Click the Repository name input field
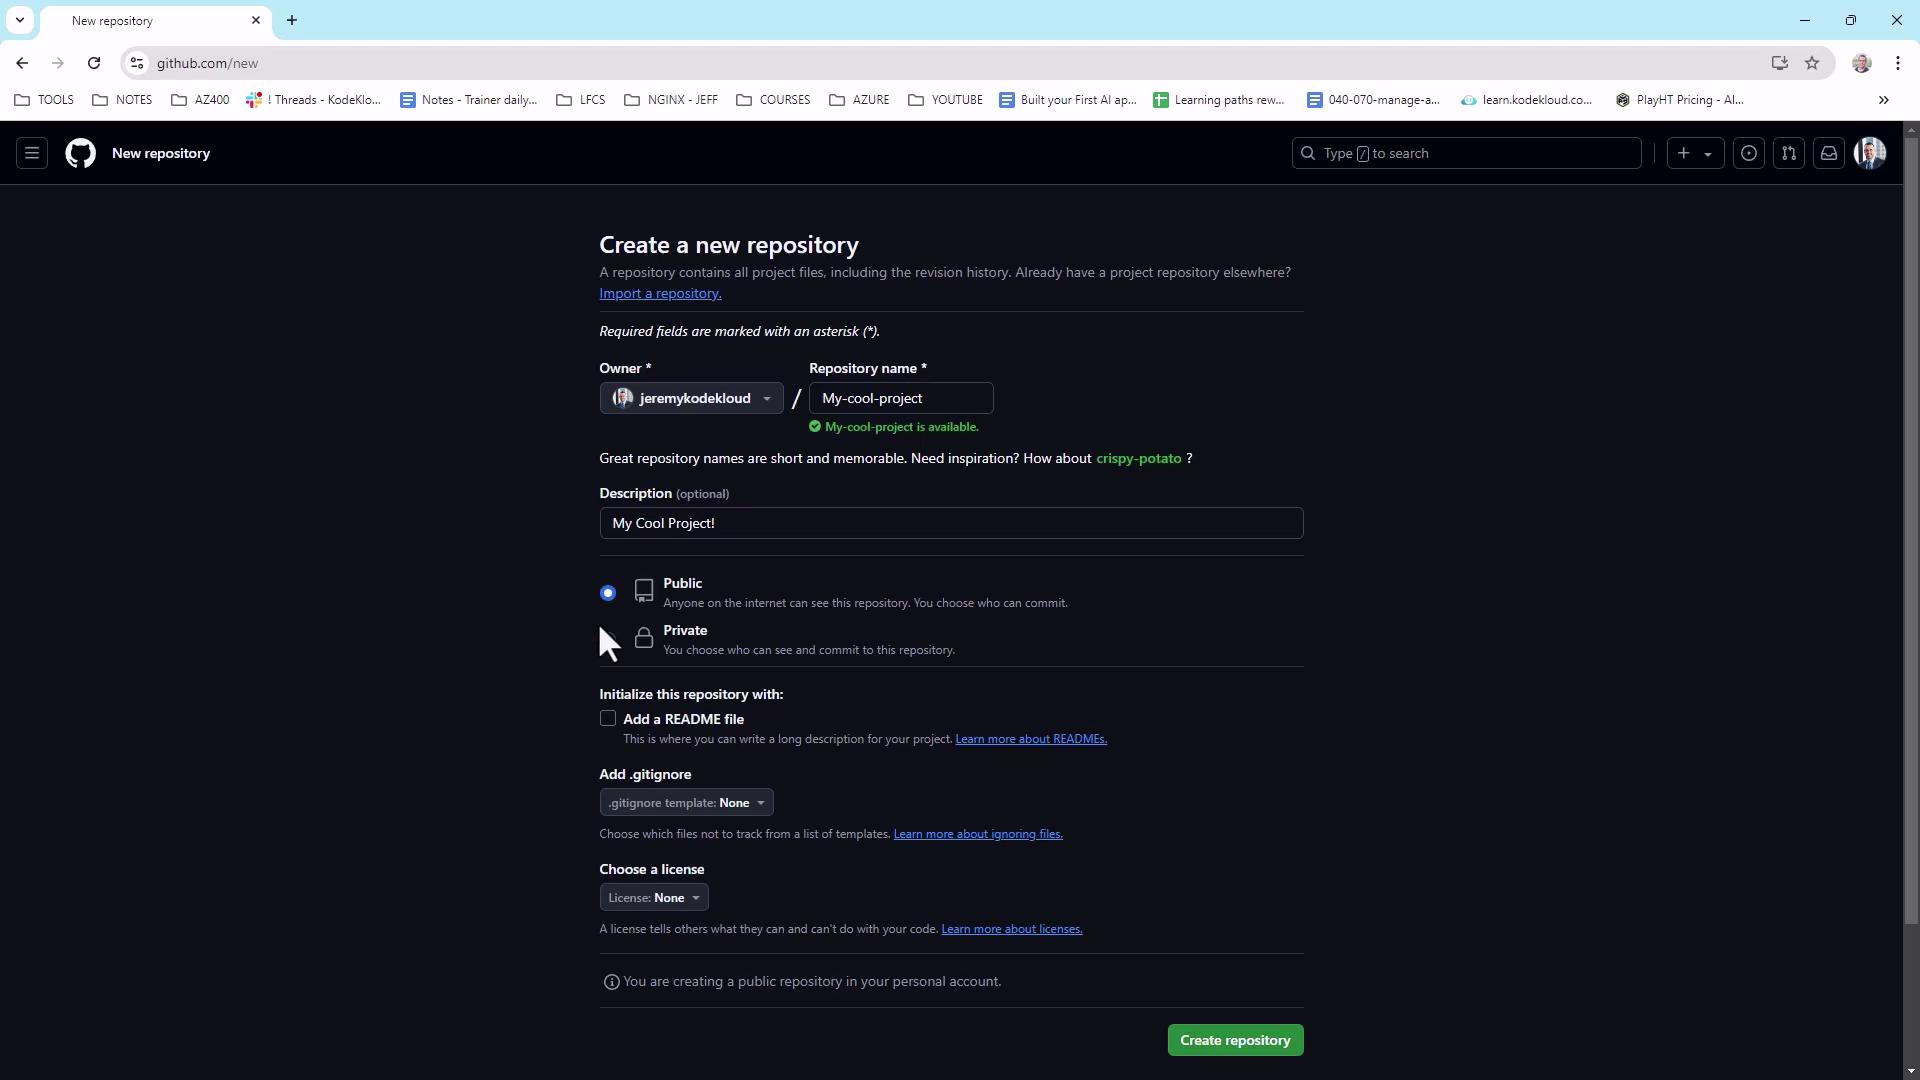Image resolution: width=1920 pixels, height=1080 pixels. pyautogui.click(x=900, y=398)
